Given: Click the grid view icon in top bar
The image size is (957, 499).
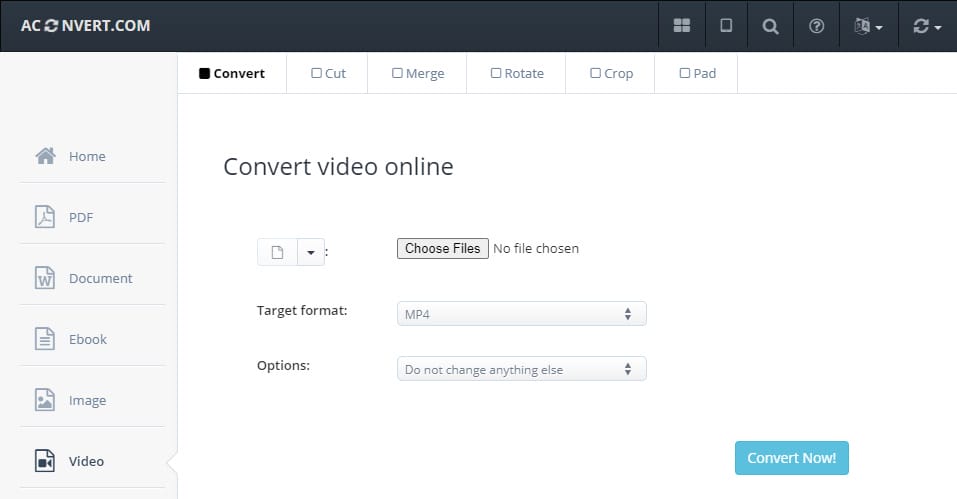Looking at the screenshot, I should tap(682, 26).
